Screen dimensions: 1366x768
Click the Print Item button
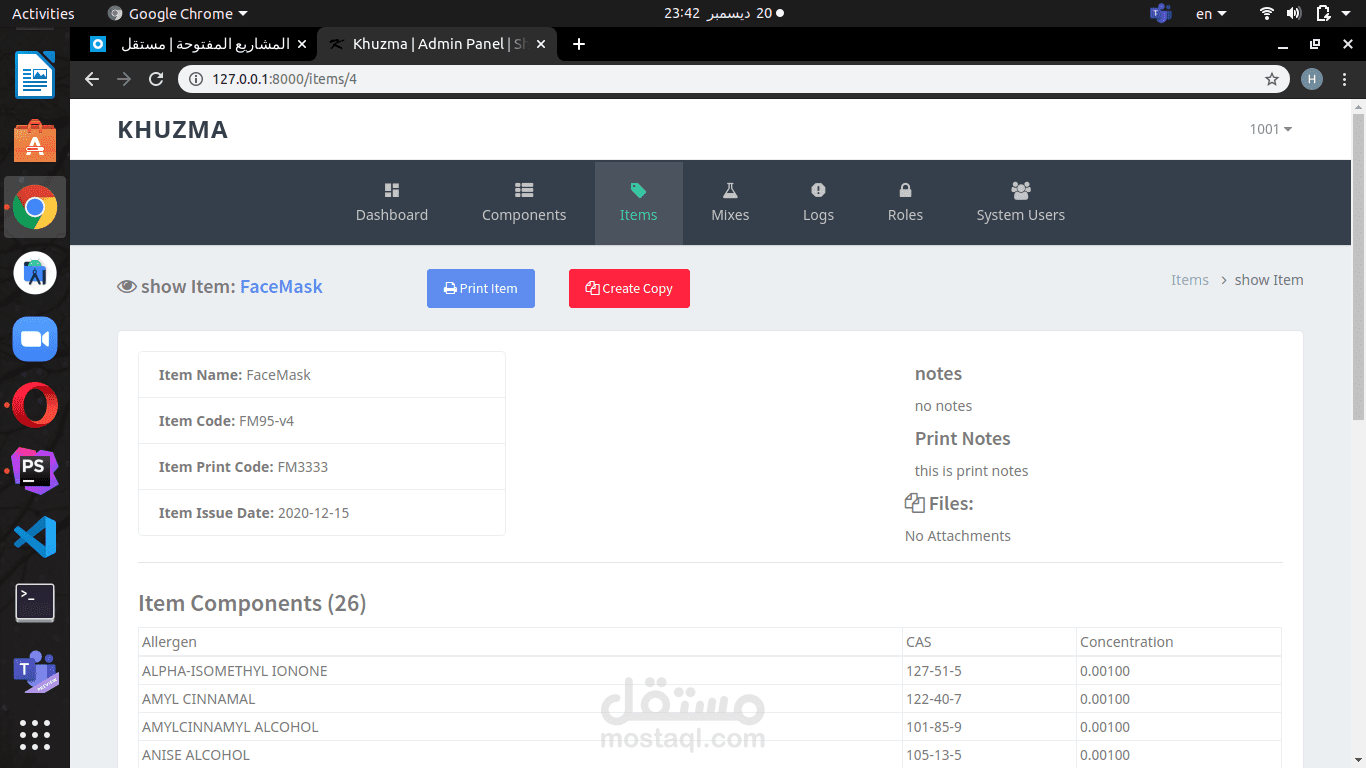[481, 288]
